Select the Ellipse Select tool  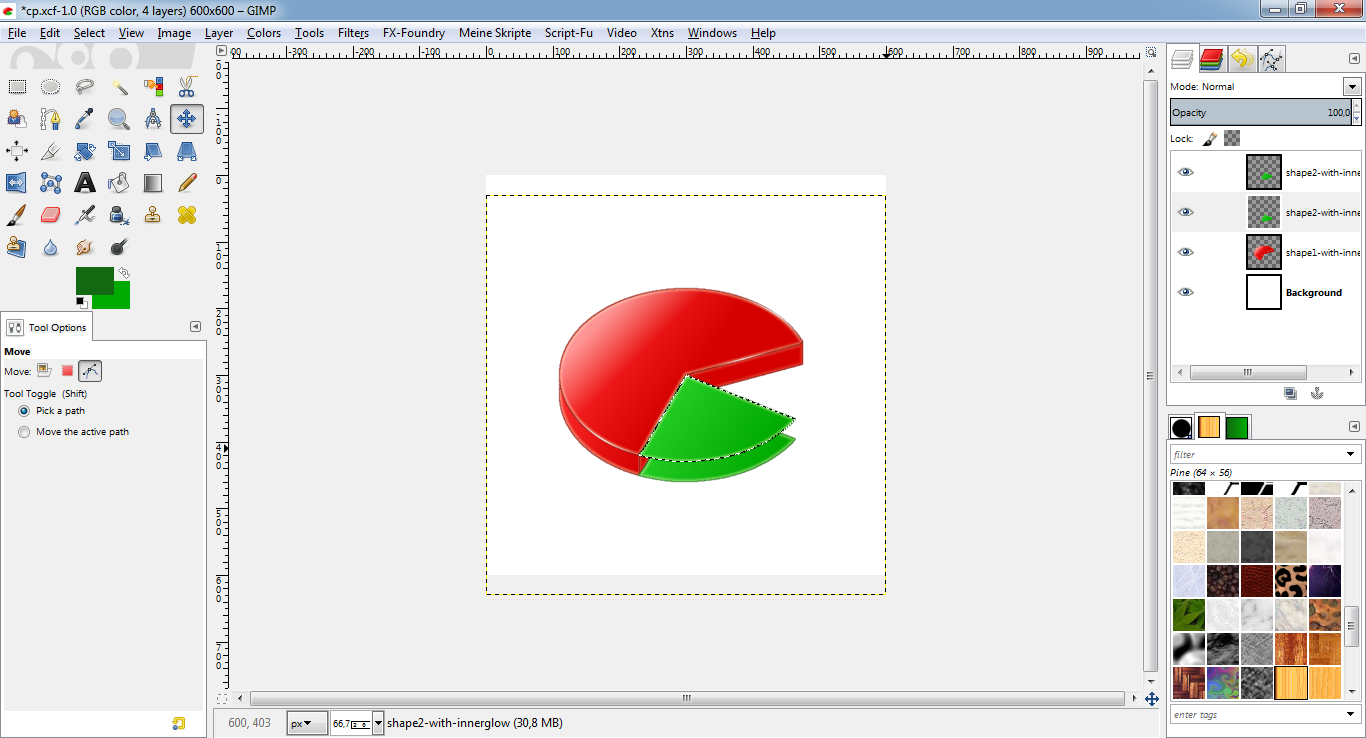click(x=51, y=87)
